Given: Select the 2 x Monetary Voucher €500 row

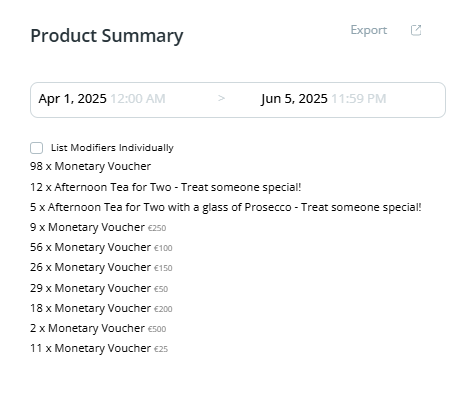Looking at the screenshot, I should [98, 328].
